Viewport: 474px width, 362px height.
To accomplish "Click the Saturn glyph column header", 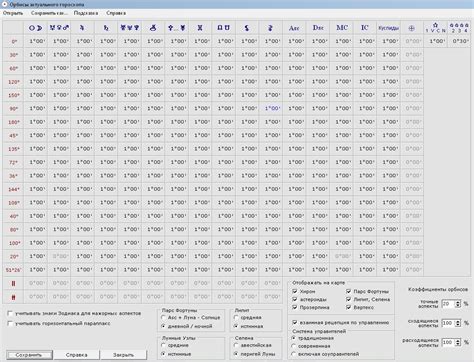I will click(106, 28).
